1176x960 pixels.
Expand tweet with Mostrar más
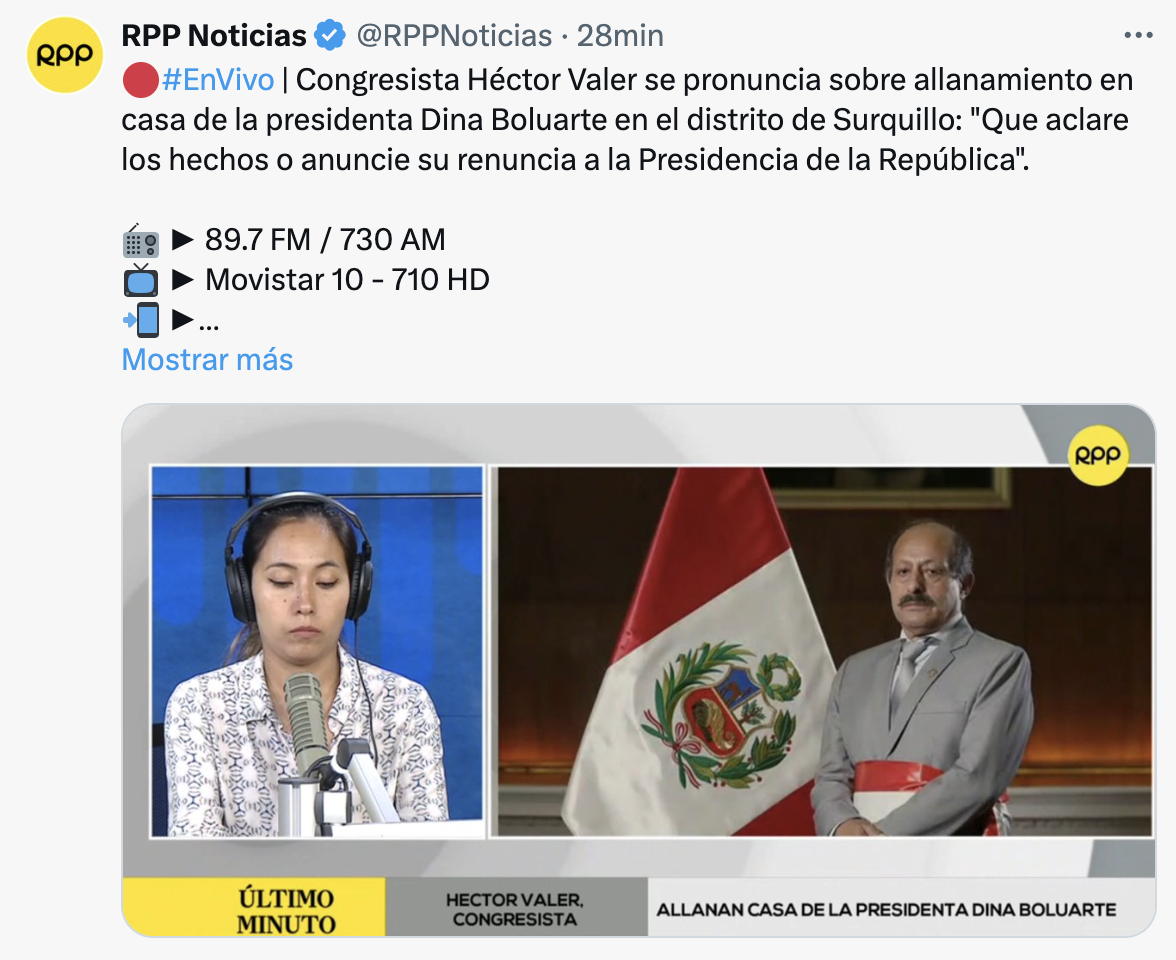point(207,360)
